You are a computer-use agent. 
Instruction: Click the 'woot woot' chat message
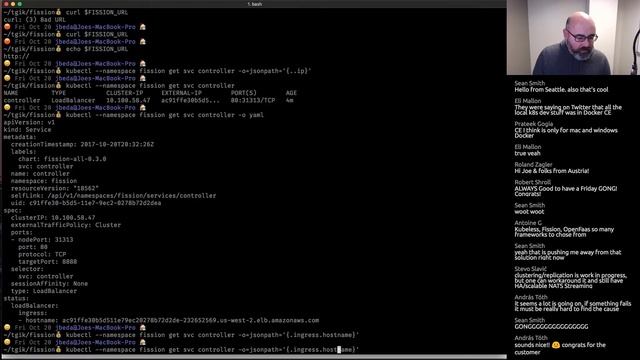tap(529, 212)
